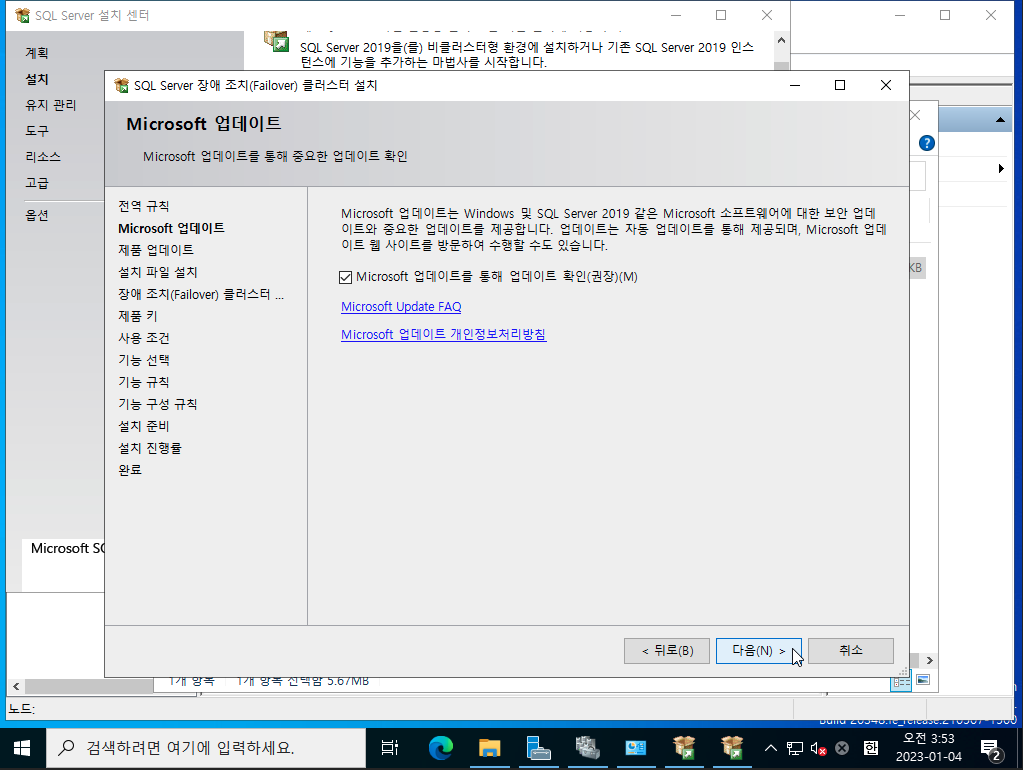Viewport: 1023px width, 770px height.
Task: Switch to SQL Server setup icon beside tray chevron
Action: point(733,748)
